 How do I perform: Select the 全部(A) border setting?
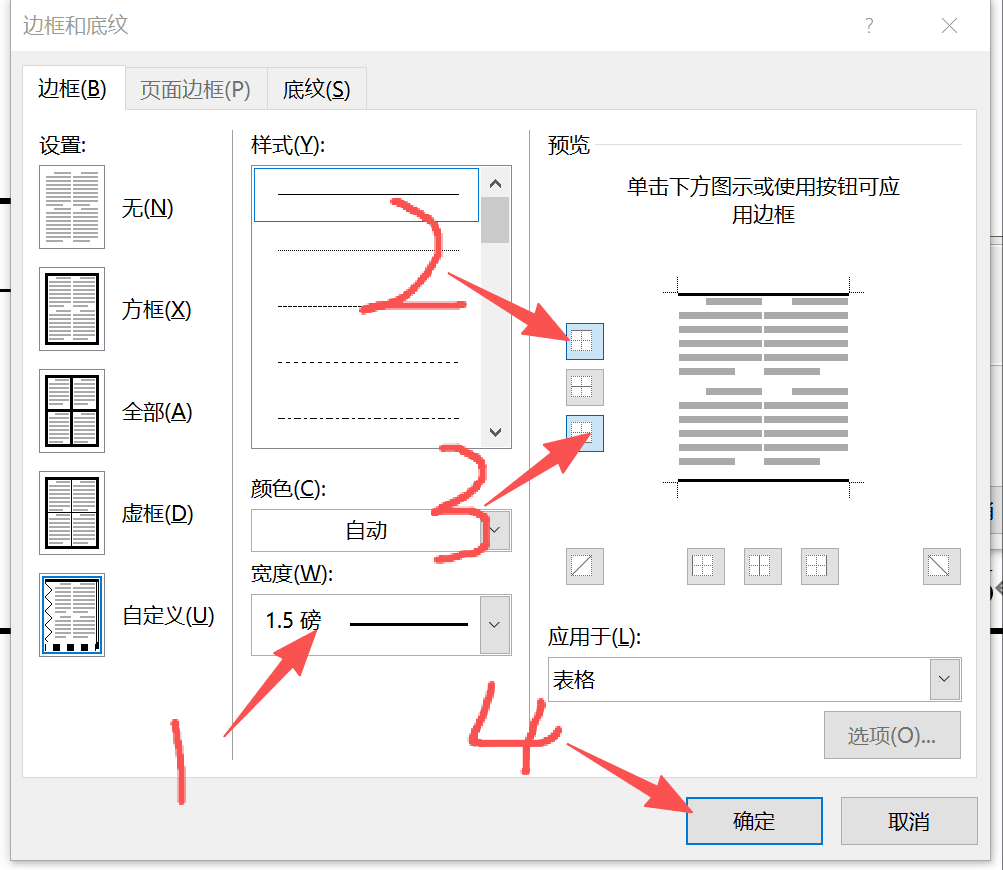71,411
